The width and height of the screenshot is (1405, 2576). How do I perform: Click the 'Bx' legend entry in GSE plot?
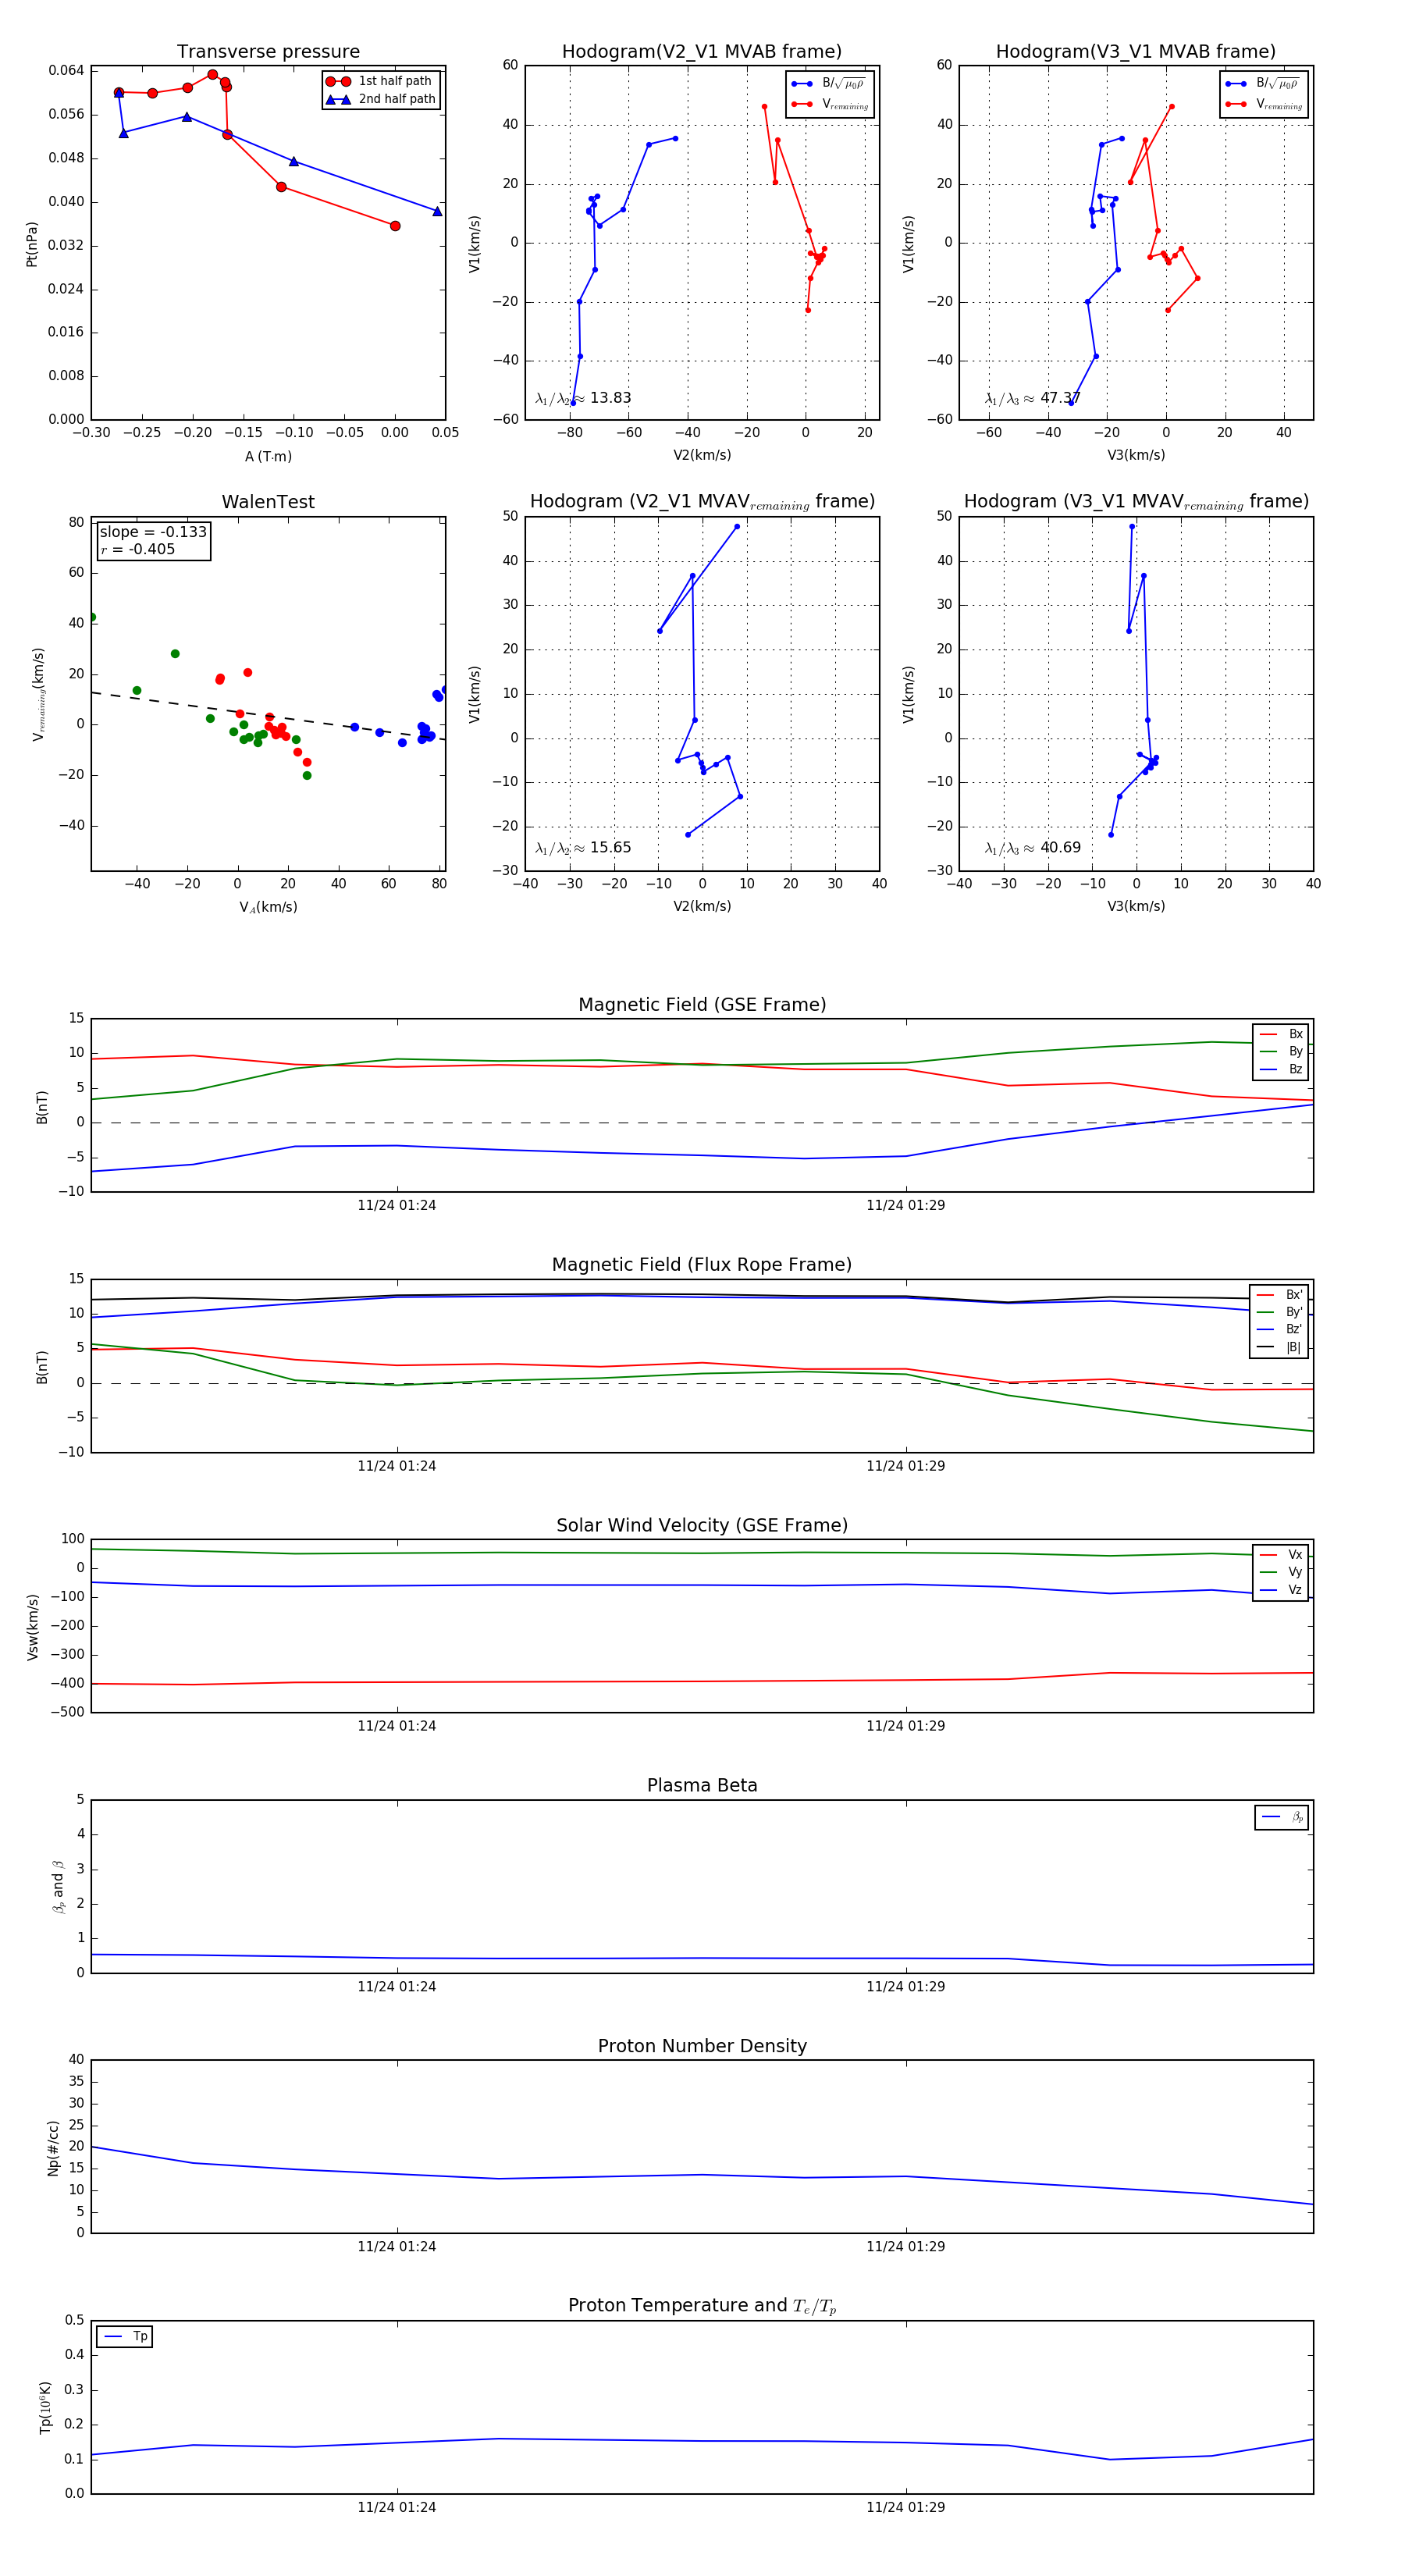pyautogui.click(x=1281, y=1034)
